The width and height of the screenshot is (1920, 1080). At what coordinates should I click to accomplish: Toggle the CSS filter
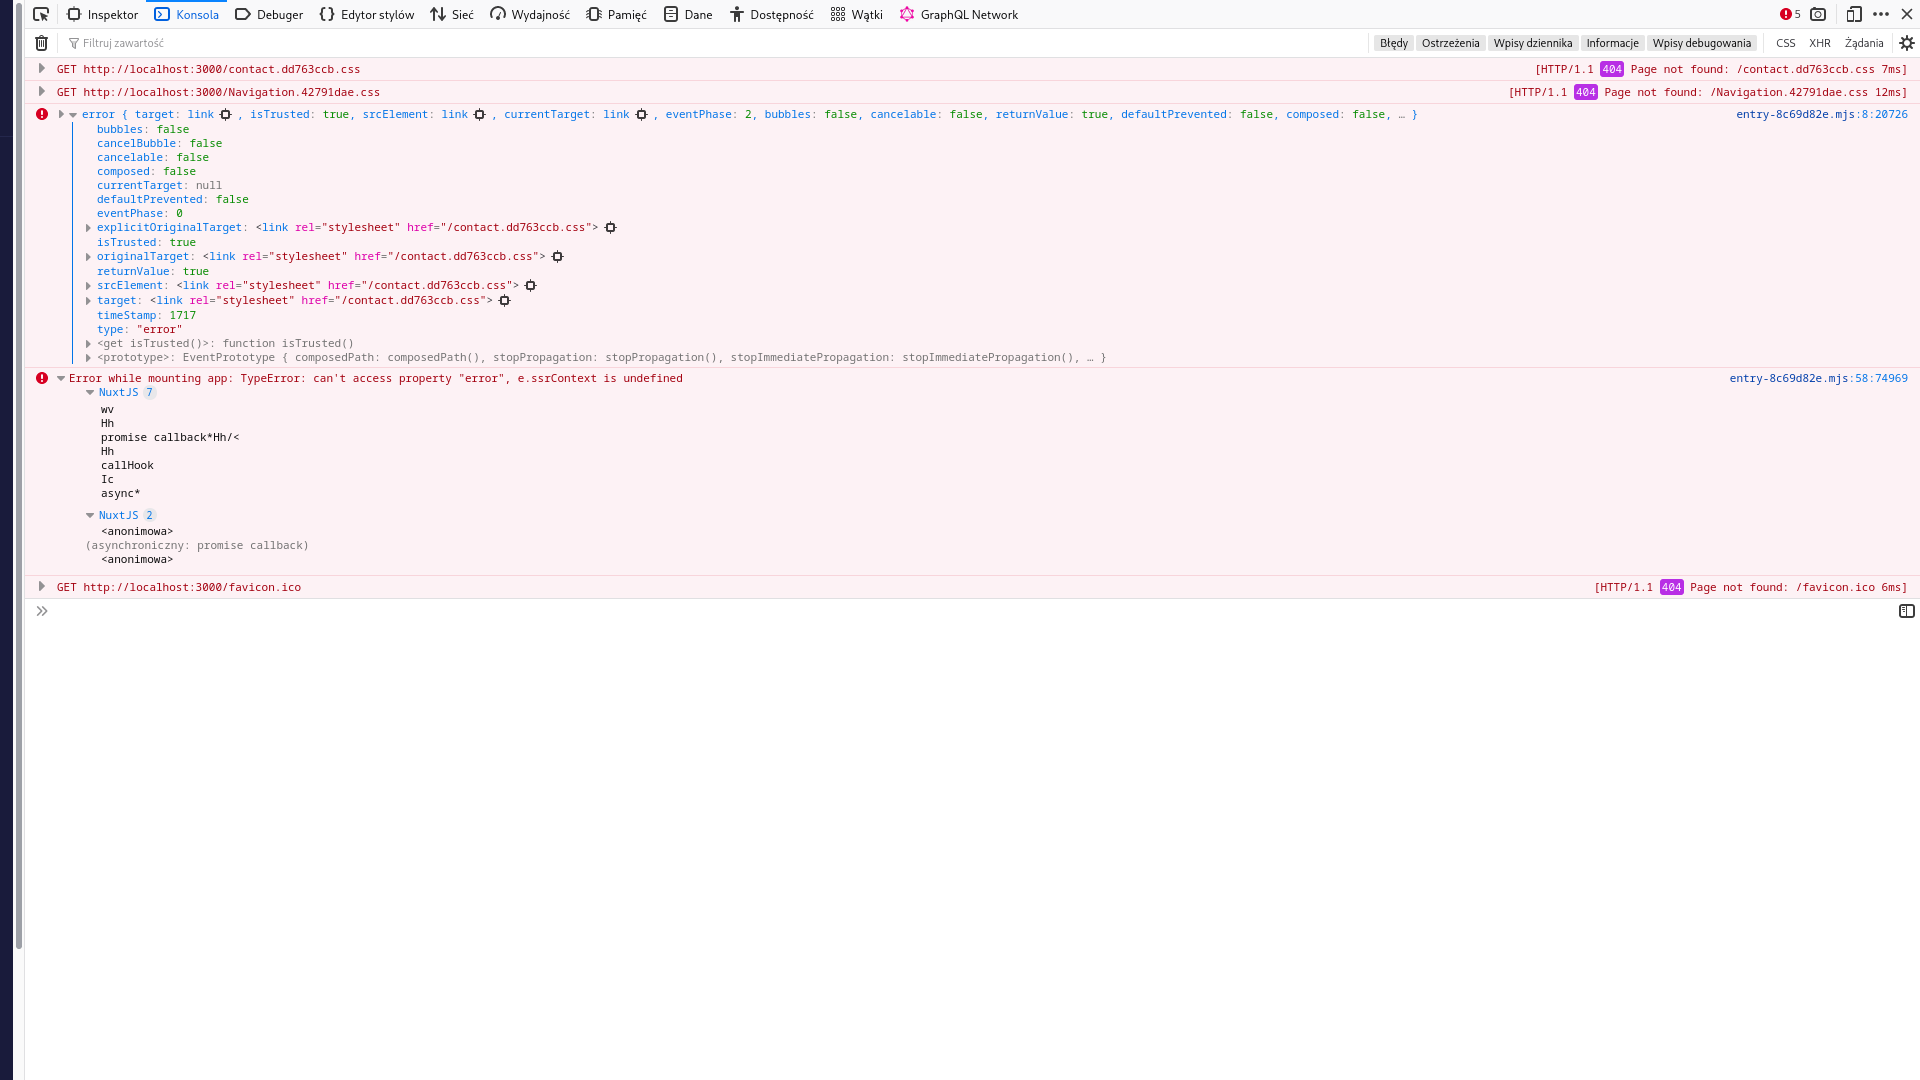(x=1785, y=43)
